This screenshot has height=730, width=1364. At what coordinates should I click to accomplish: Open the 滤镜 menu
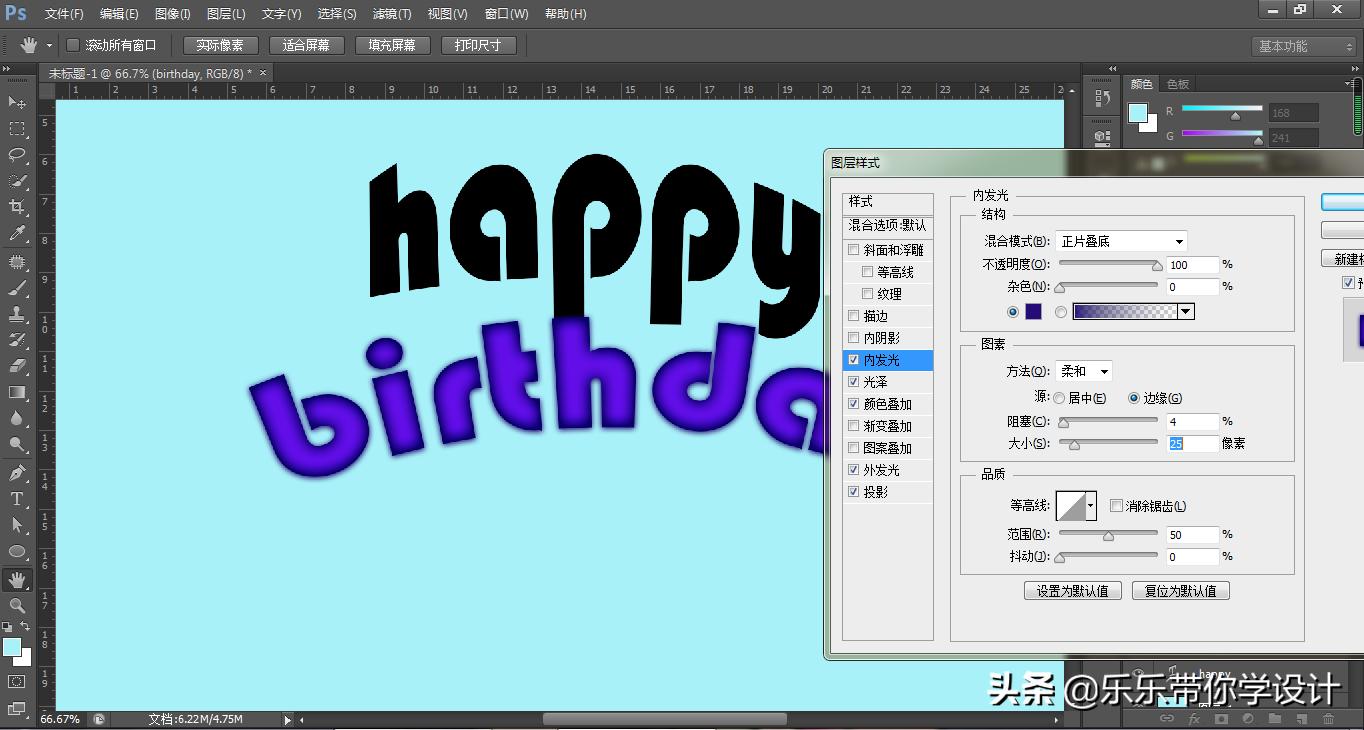[x=392, y=13]
